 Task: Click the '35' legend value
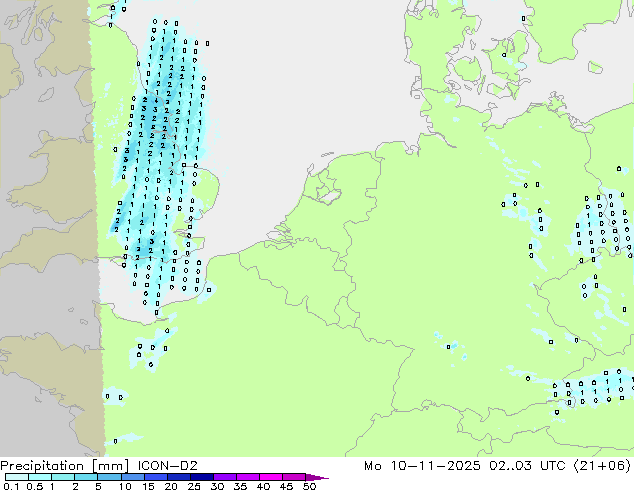[240, 486]
